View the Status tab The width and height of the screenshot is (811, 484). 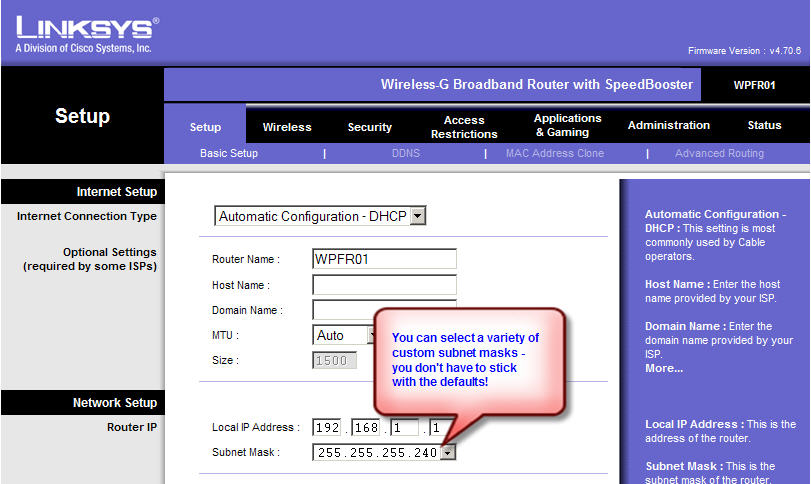764,125
